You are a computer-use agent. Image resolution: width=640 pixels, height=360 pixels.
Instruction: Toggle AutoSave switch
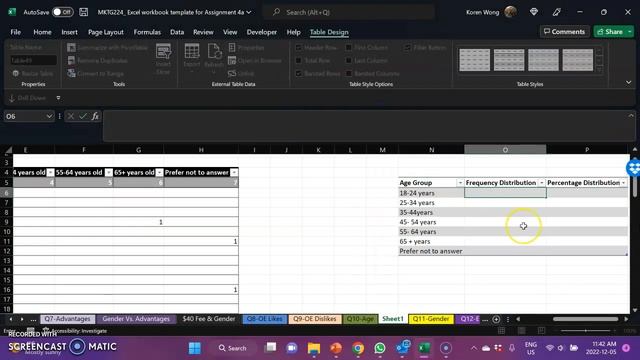pos(62,12)
